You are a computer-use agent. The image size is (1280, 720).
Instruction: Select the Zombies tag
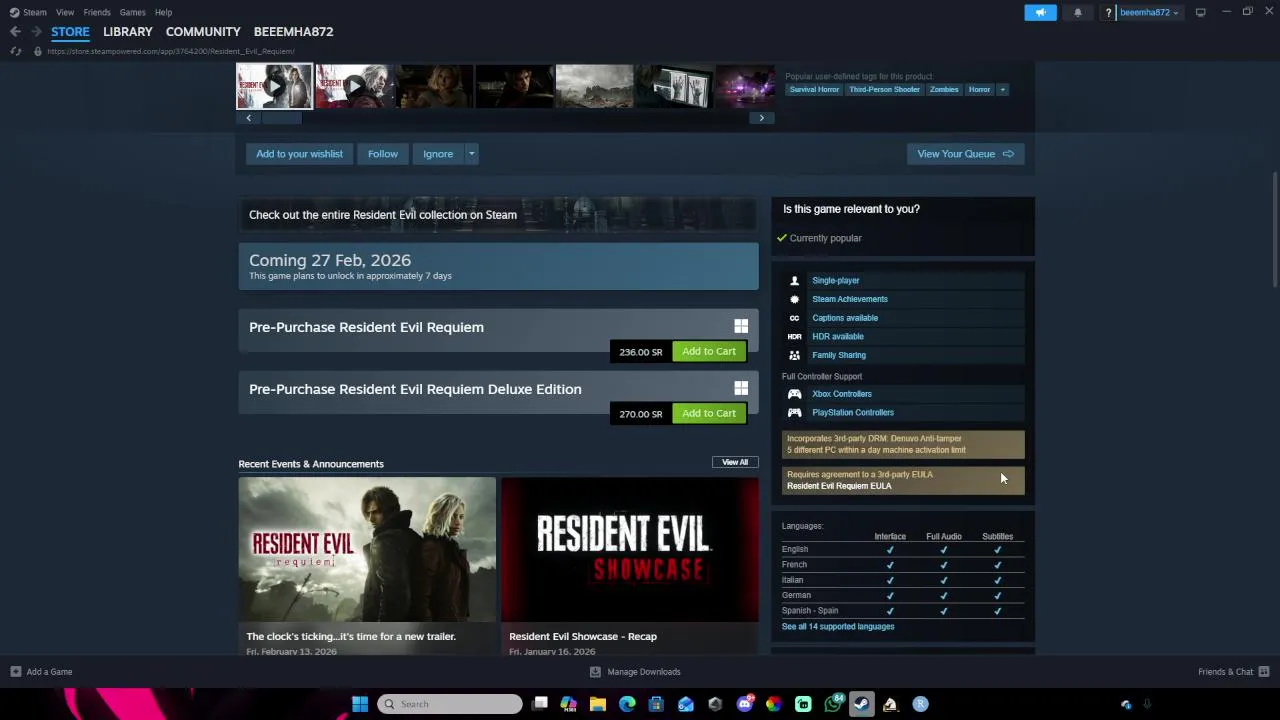point(944,90)
